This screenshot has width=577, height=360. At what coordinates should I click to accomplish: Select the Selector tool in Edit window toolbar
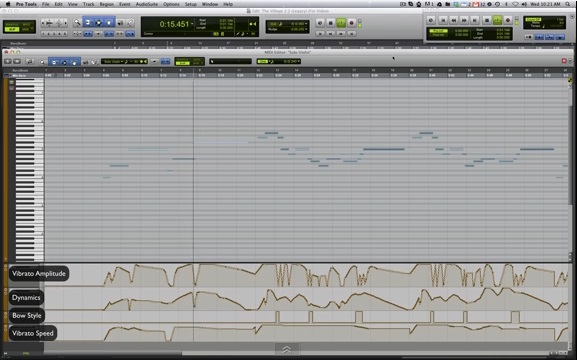99,23
